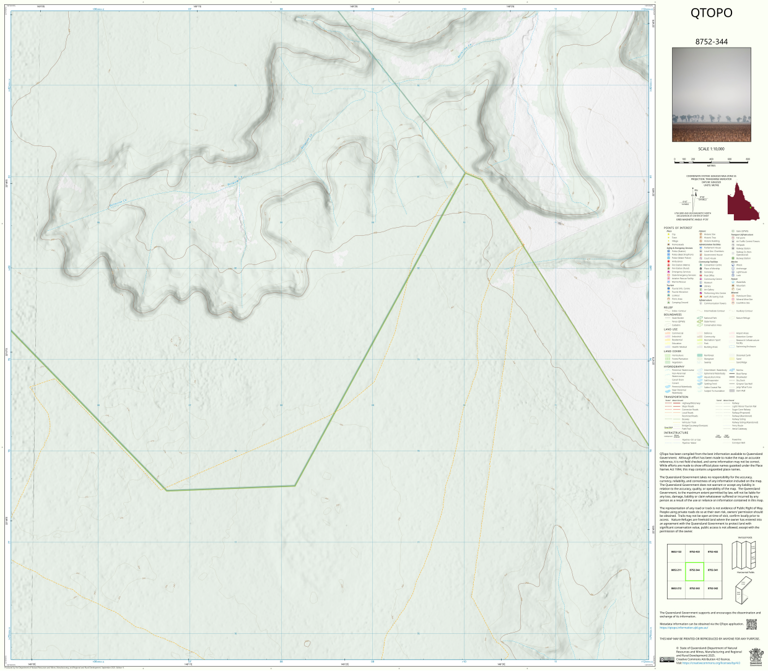Click the 8752-344 sheet number under title
The image size is (768, 671).
(x=711, y=42)
